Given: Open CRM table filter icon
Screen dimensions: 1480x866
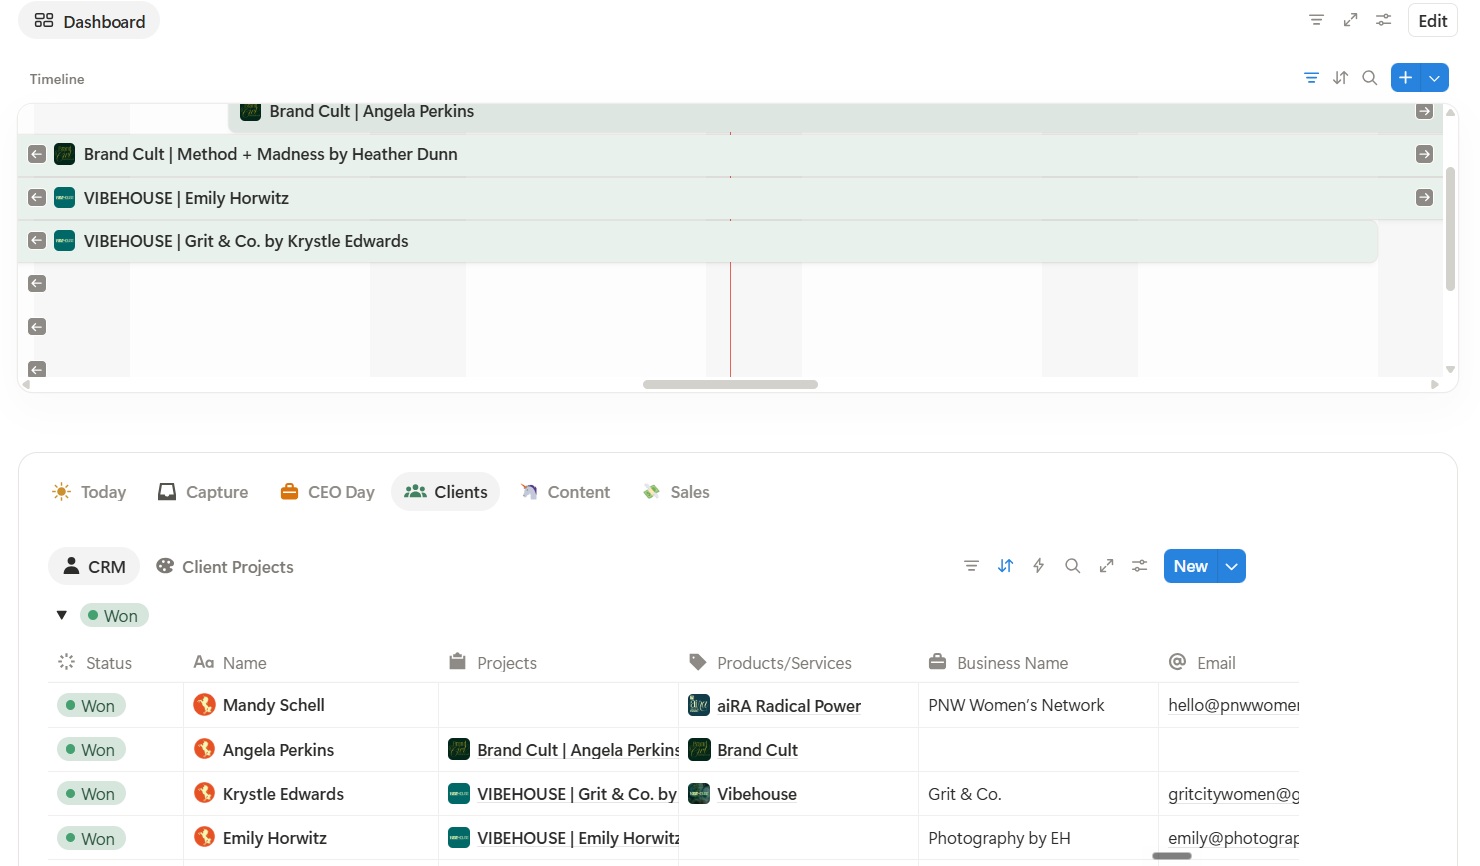Looking at the screenshot, I should (971, 566).
